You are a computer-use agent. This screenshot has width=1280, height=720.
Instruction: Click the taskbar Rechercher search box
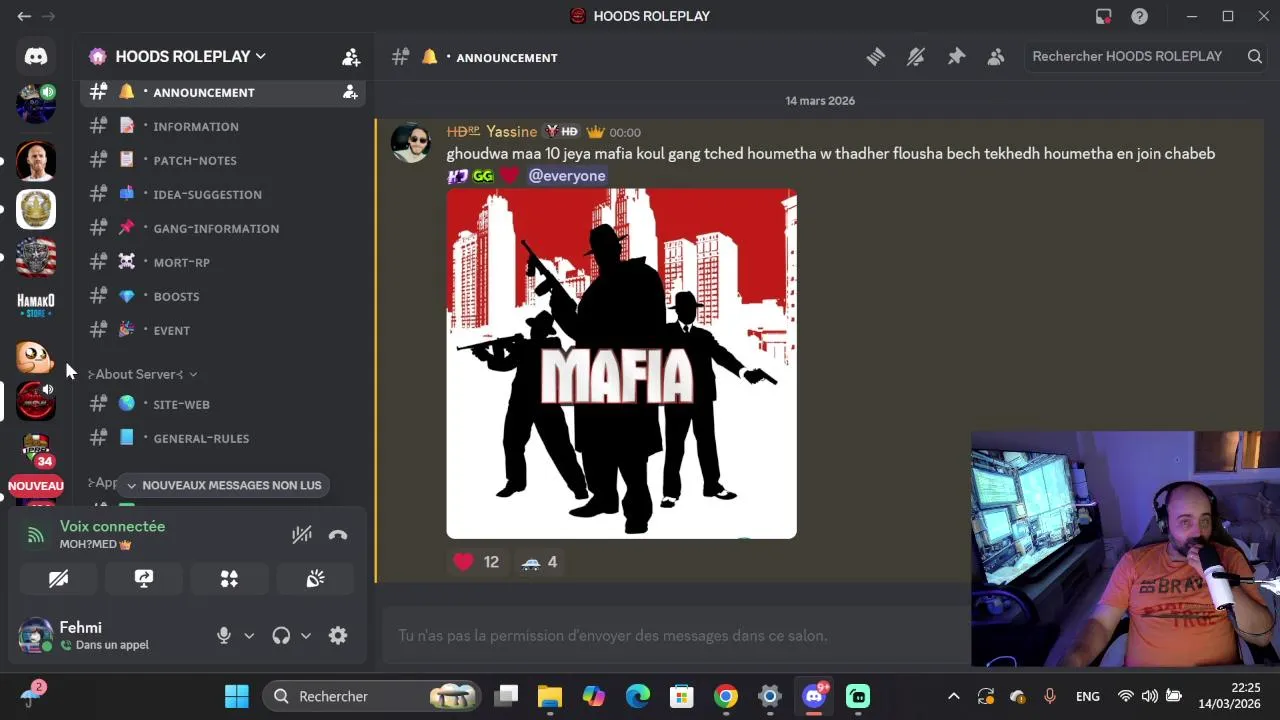pyautogui.click(x=371, y=696)
